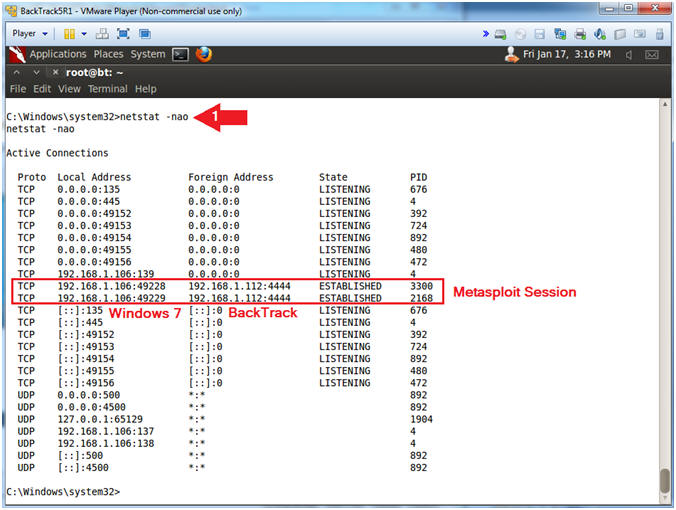Viewport: 676px width, 510px height.
Task: Open the Terminal menu in the menubar
Action: (x=108, y=89)
